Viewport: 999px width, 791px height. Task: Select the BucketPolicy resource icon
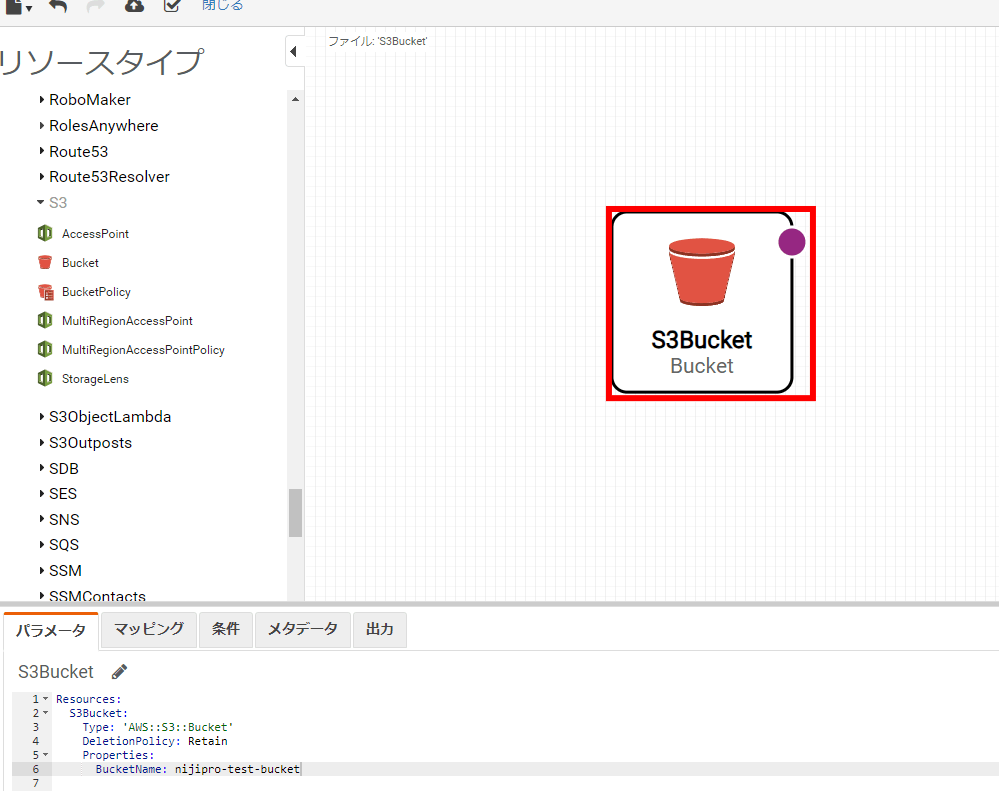[x=45, y=292]
